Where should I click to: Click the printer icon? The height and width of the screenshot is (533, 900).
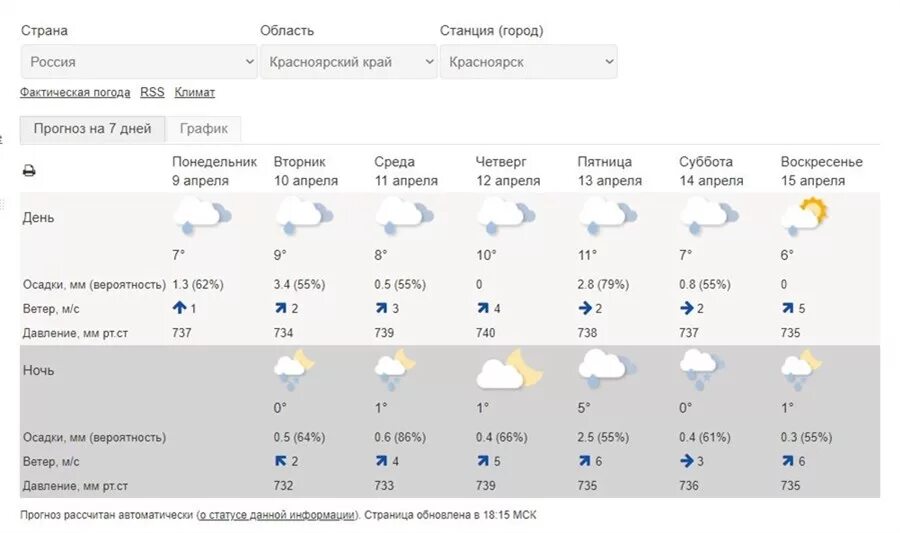29,170
